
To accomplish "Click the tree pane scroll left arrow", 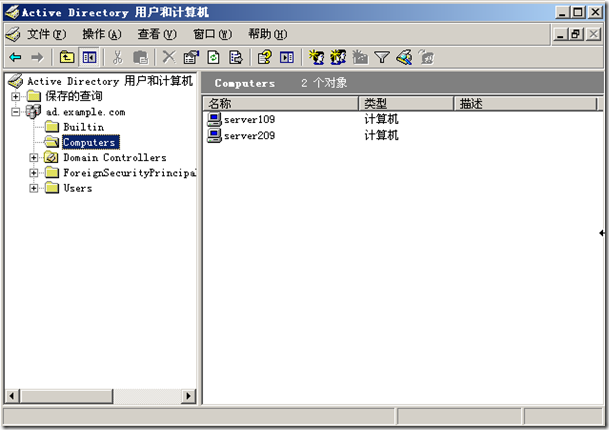I will click(x=12, y=396).
